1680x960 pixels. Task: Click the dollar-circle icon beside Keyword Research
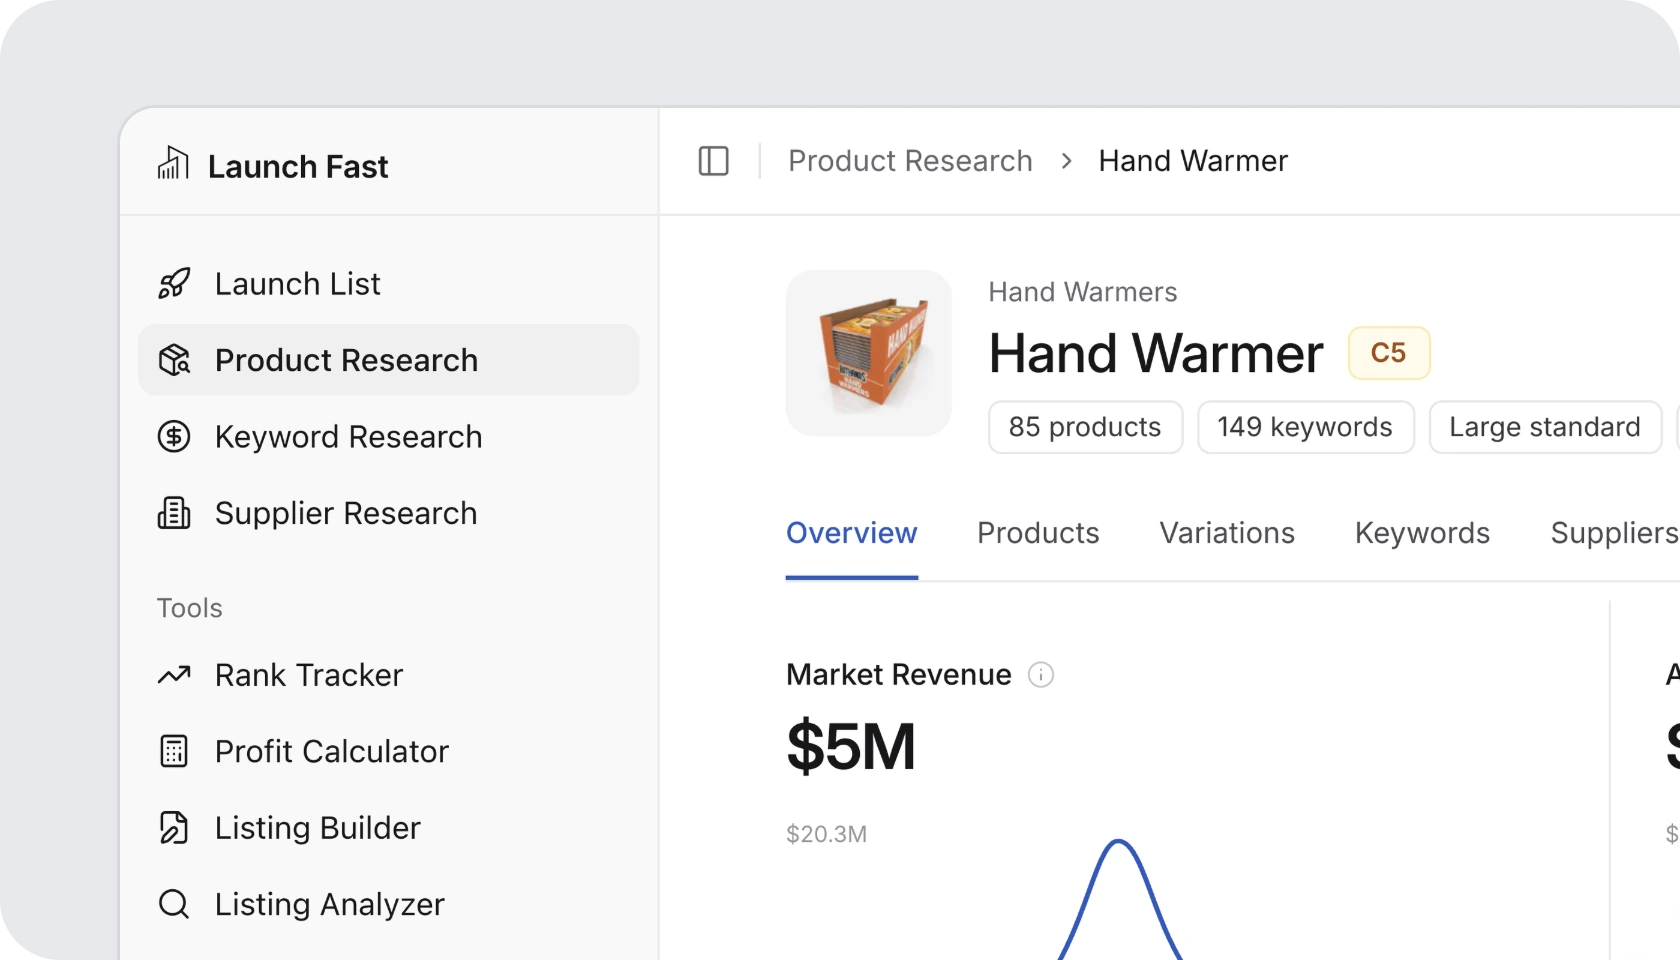[174, 437]
